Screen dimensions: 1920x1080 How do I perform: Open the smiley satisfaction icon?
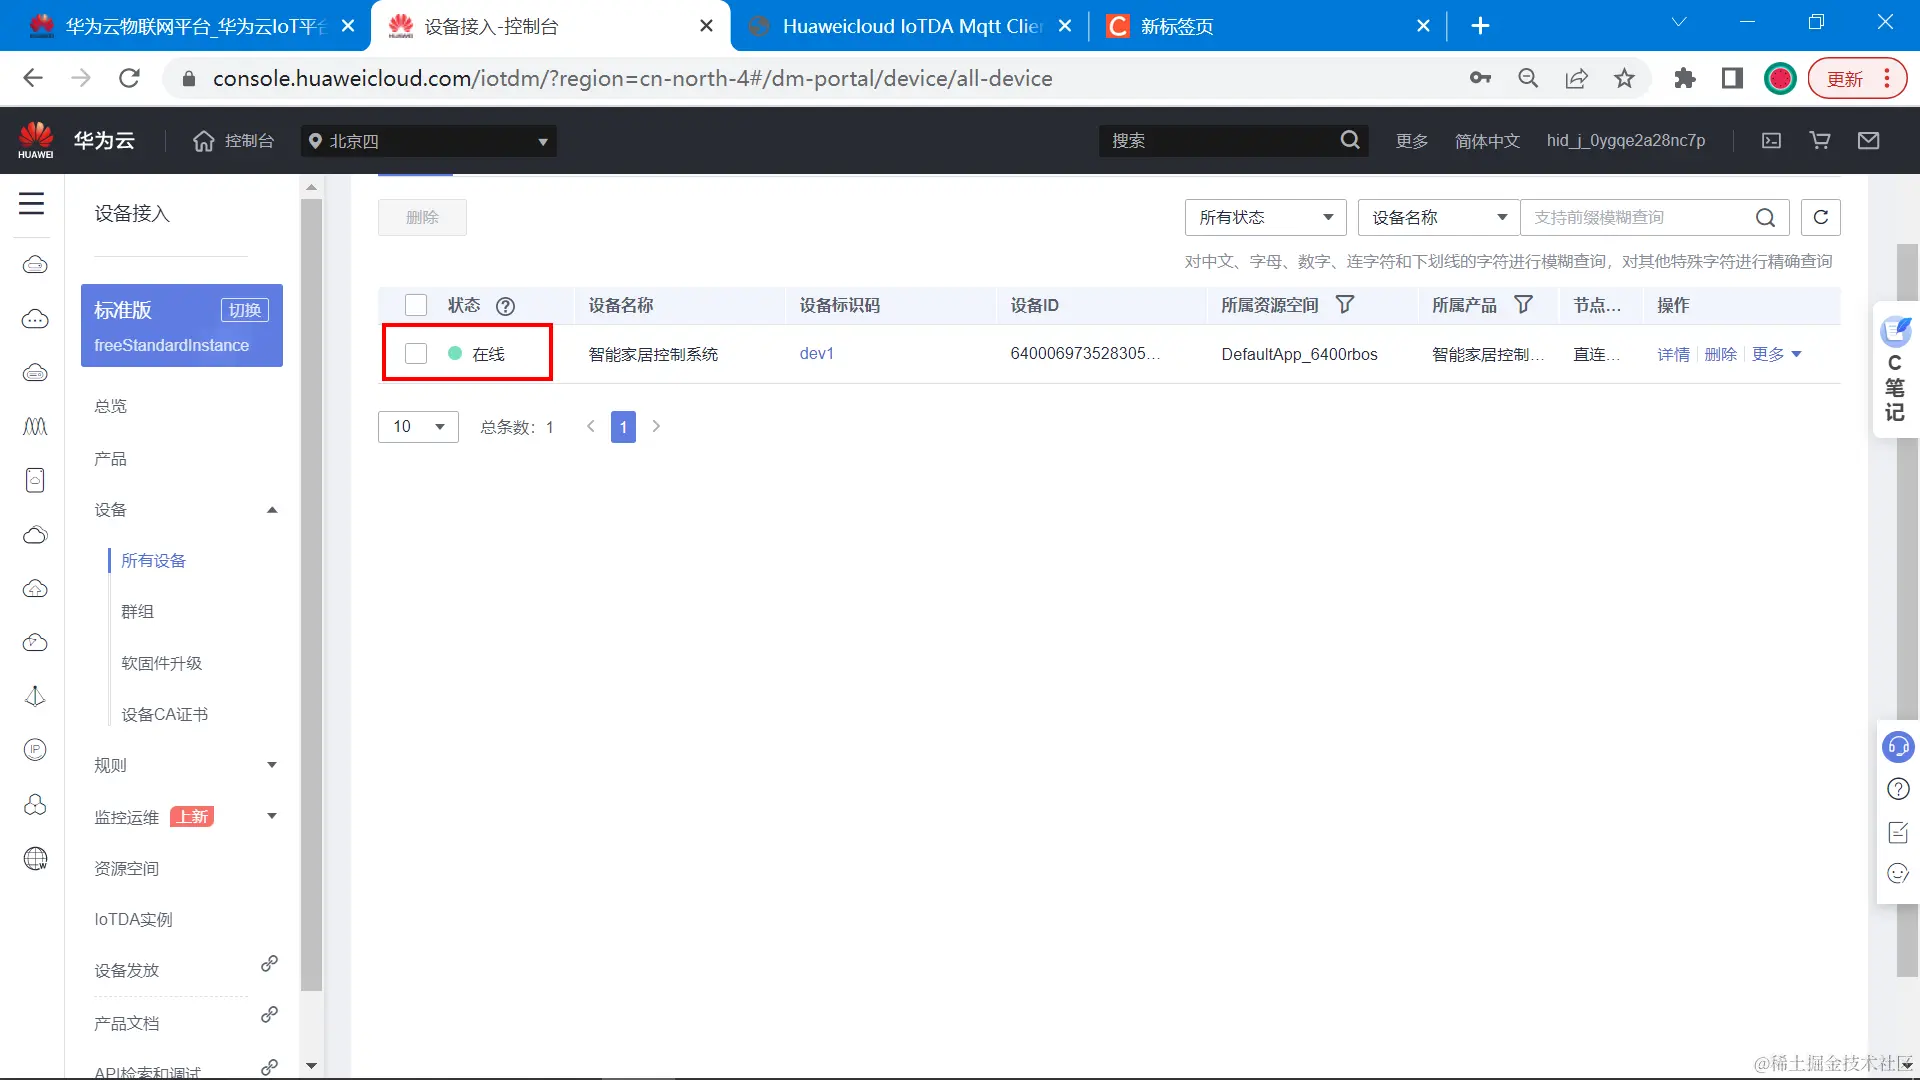(1898, 874)
